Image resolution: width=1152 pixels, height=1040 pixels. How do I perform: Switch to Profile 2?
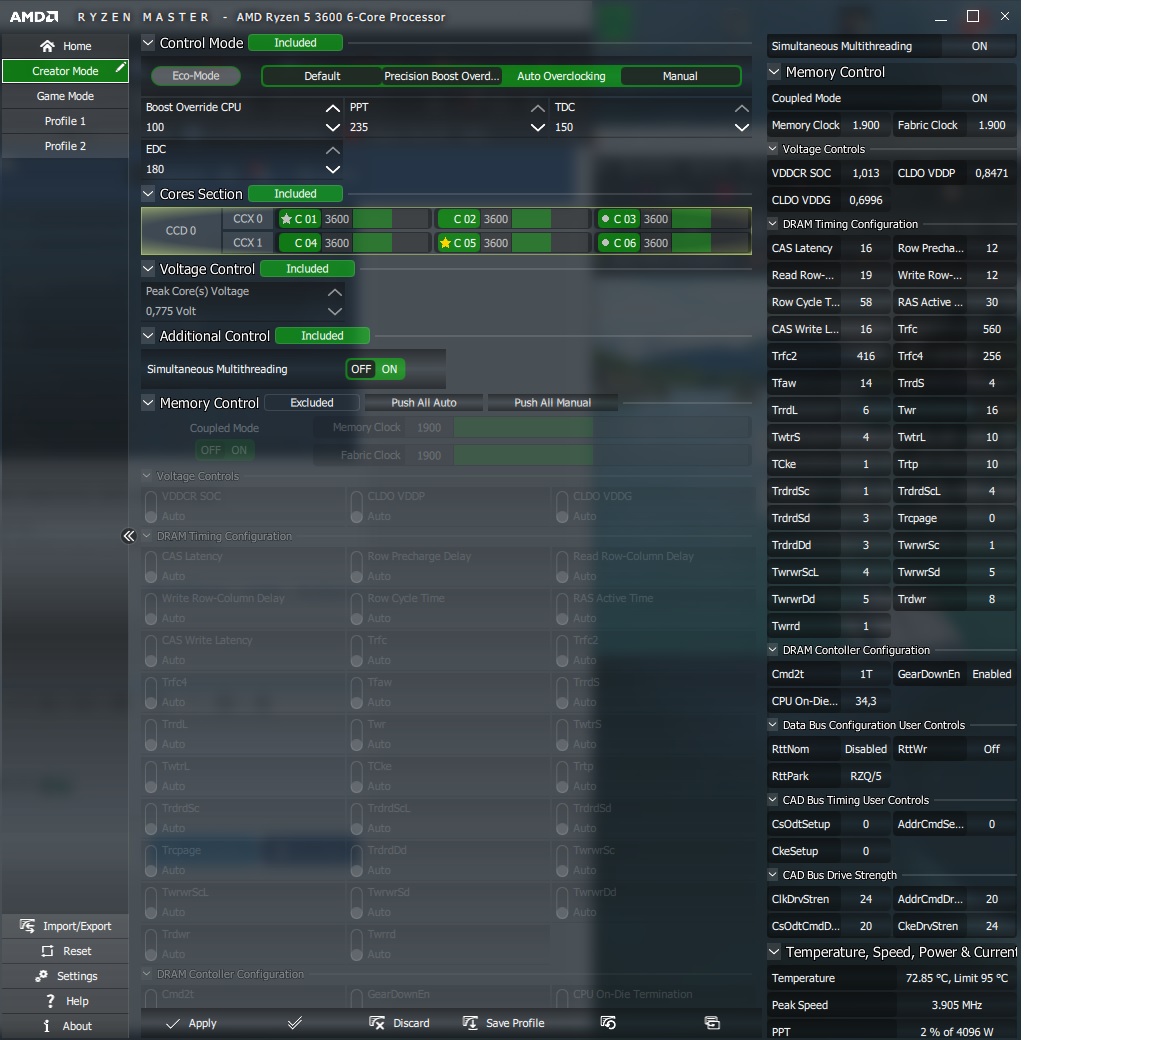click(65, 145)
